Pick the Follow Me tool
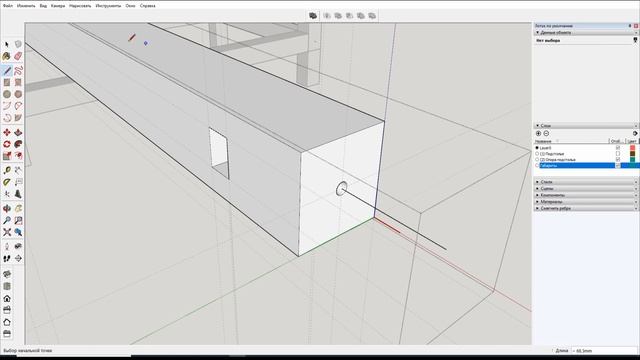Viewport: 640px width, 360px height. [18, 144]
